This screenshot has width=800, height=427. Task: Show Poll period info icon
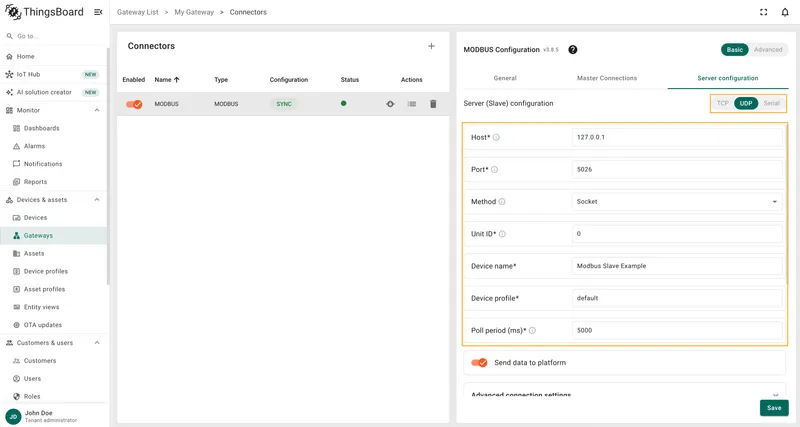(532, 331)
